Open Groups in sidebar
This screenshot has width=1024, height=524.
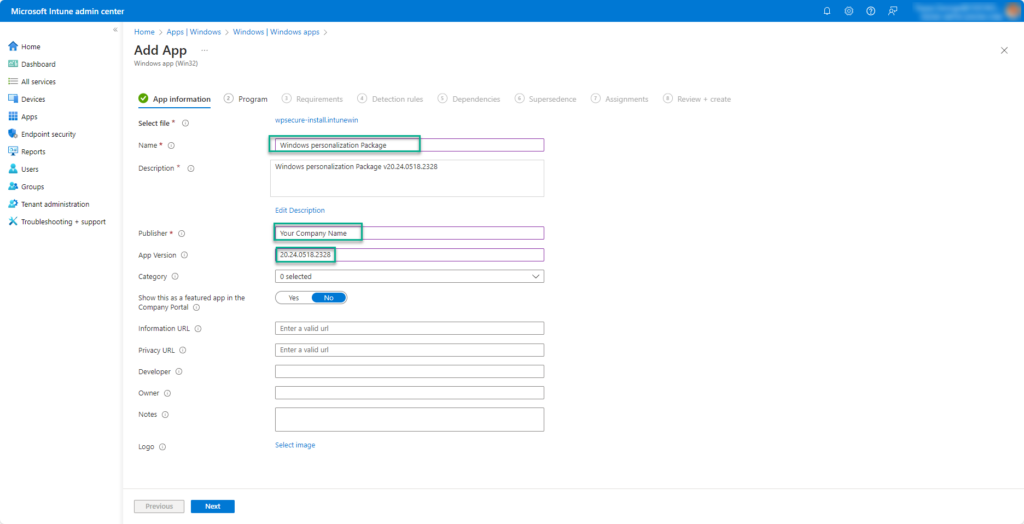25,186
